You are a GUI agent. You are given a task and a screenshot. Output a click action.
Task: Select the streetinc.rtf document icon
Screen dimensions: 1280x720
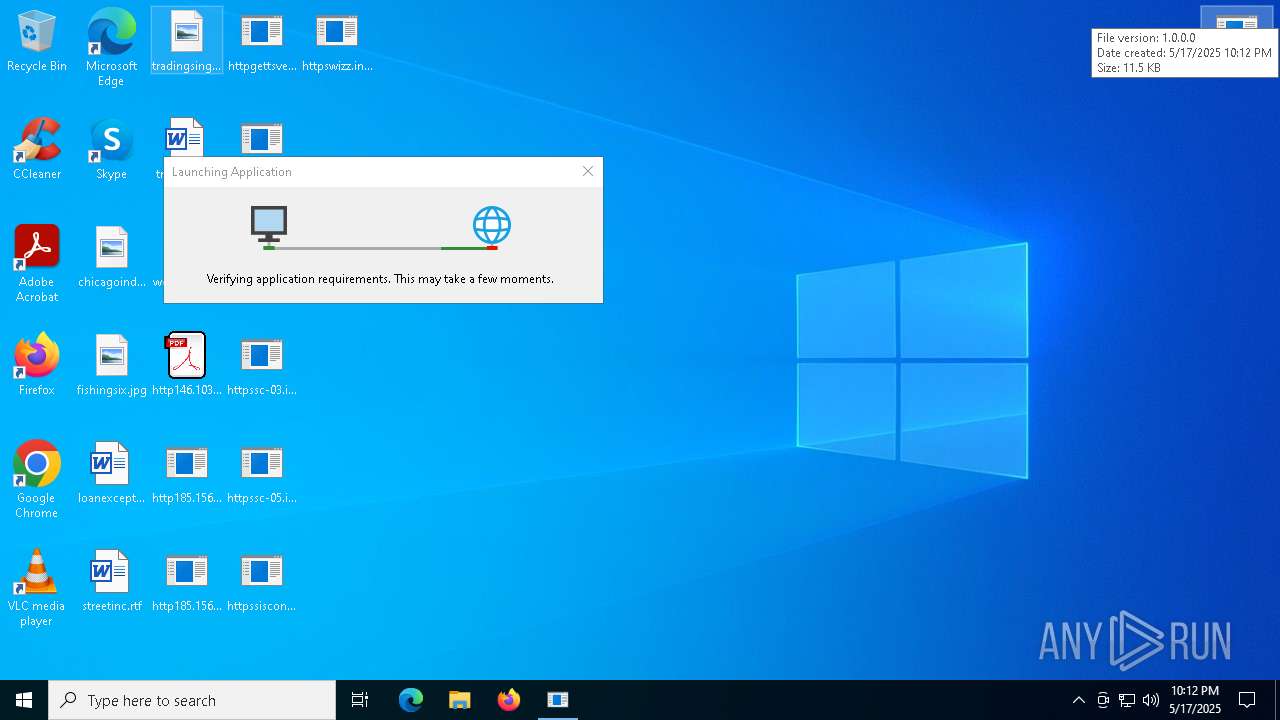coord(112,581)
